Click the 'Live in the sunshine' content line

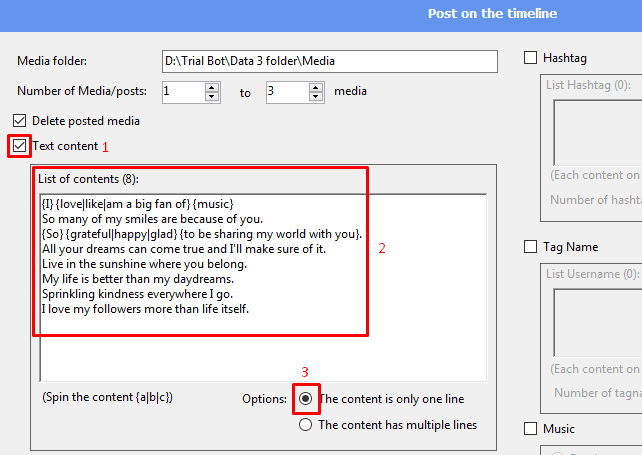144,264
